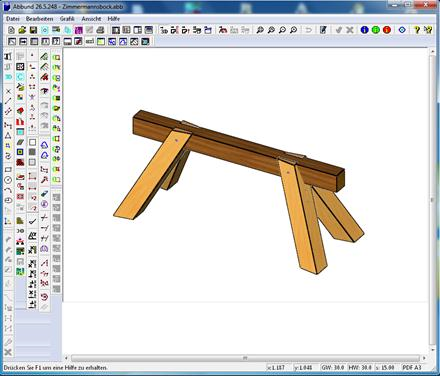Click the white empty square icon
The image size is (440, 376).
point(32,142)
